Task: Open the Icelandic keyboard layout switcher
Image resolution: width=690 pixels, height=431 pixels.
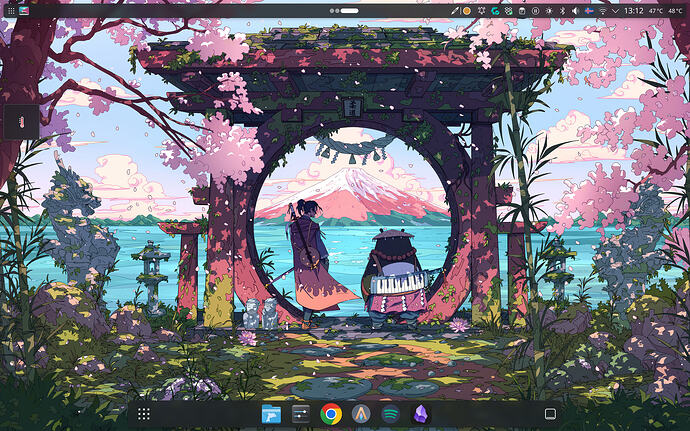Action: tap(589, 11)
